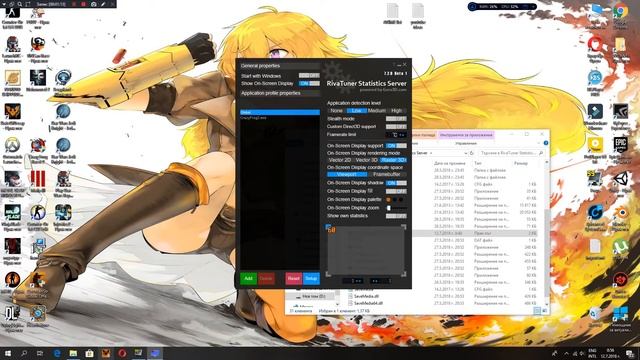The image size is (640, 360).
Task: Toggle On-Screen Display support switch
Action: point(396,146)
